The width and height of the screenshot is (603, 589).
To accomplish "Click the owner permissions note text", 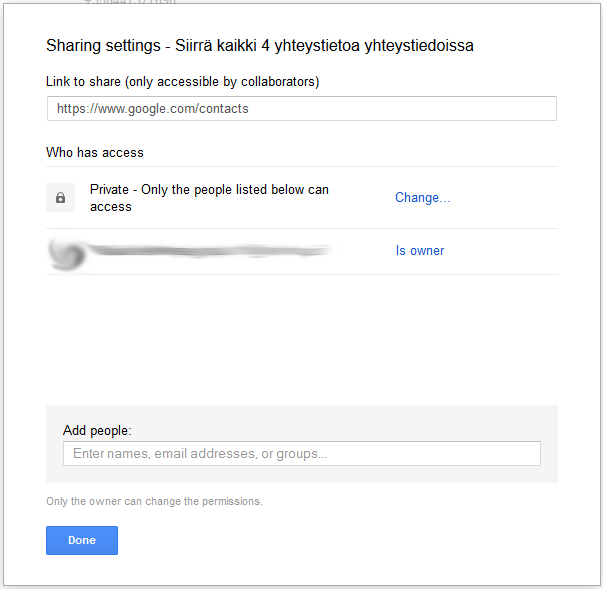I will coord(154,502).
